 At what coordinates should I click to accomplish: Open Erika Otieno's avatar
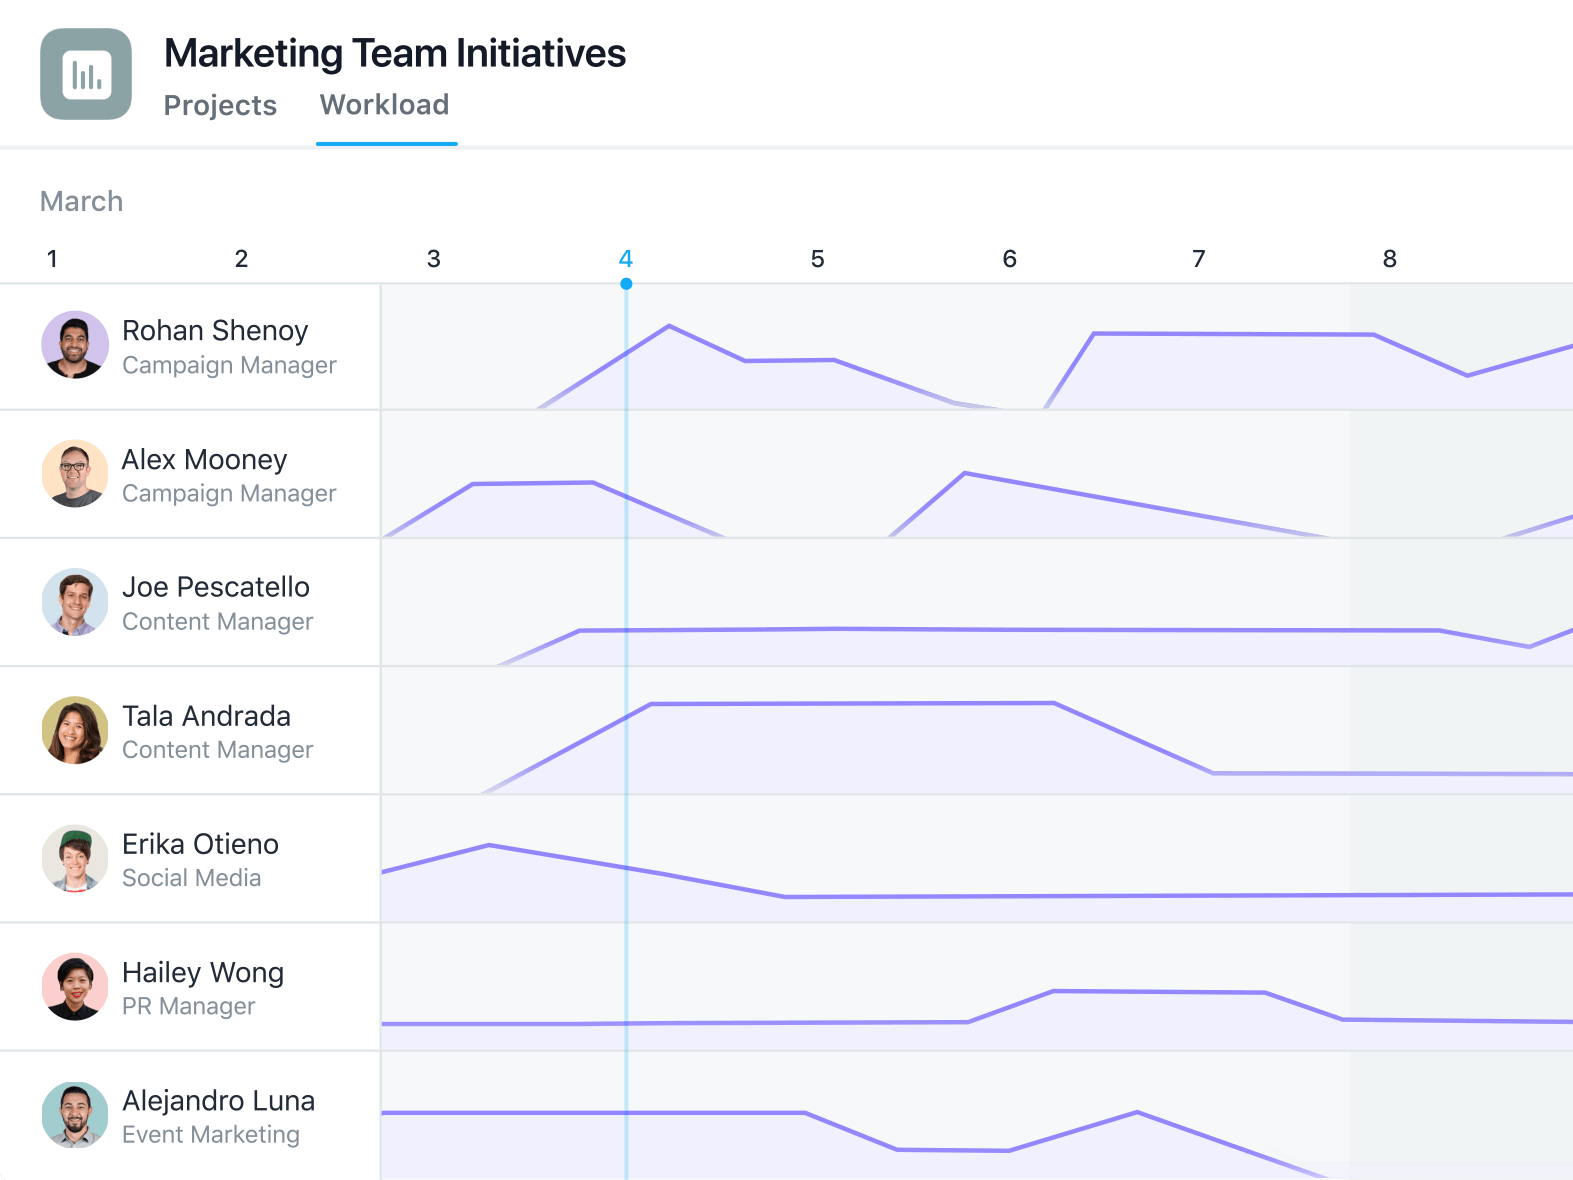point(75,858)
